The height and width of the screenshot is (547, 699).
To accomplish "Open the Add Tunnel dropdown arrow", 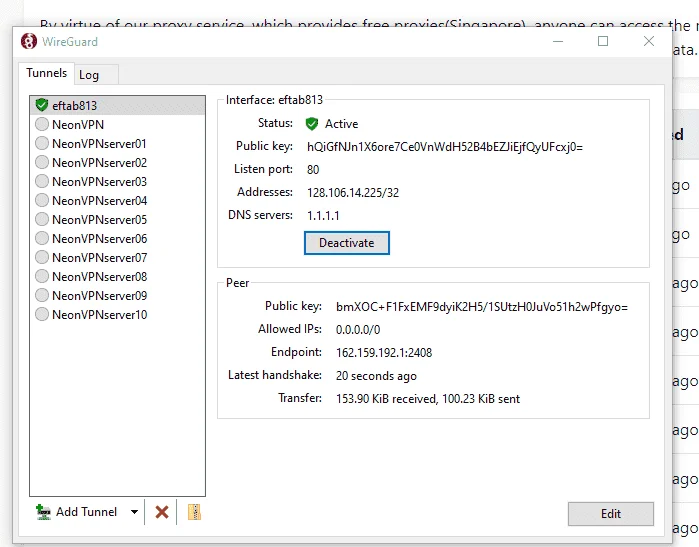I will [x=134, y=512].
